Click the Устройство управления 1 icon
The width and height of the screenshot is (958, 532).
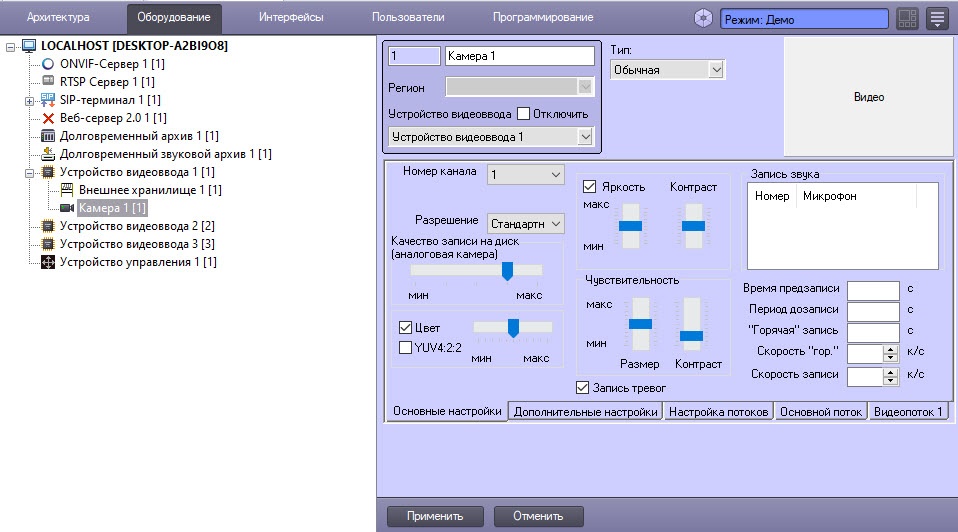[x=48, y=262]
